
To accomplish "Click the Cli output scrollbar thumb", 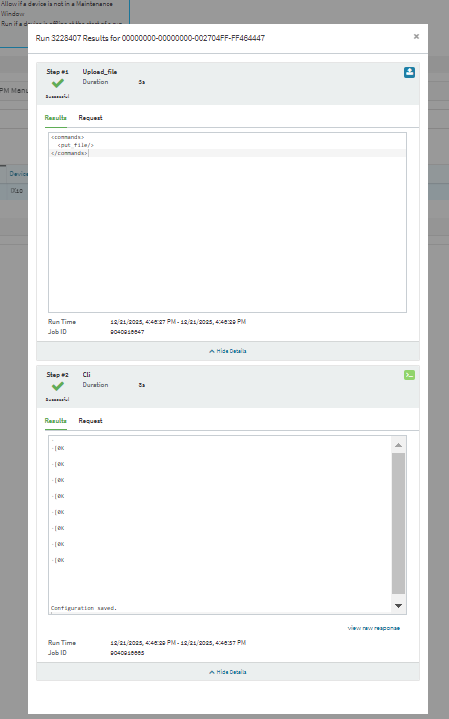I will coord(399,523).
